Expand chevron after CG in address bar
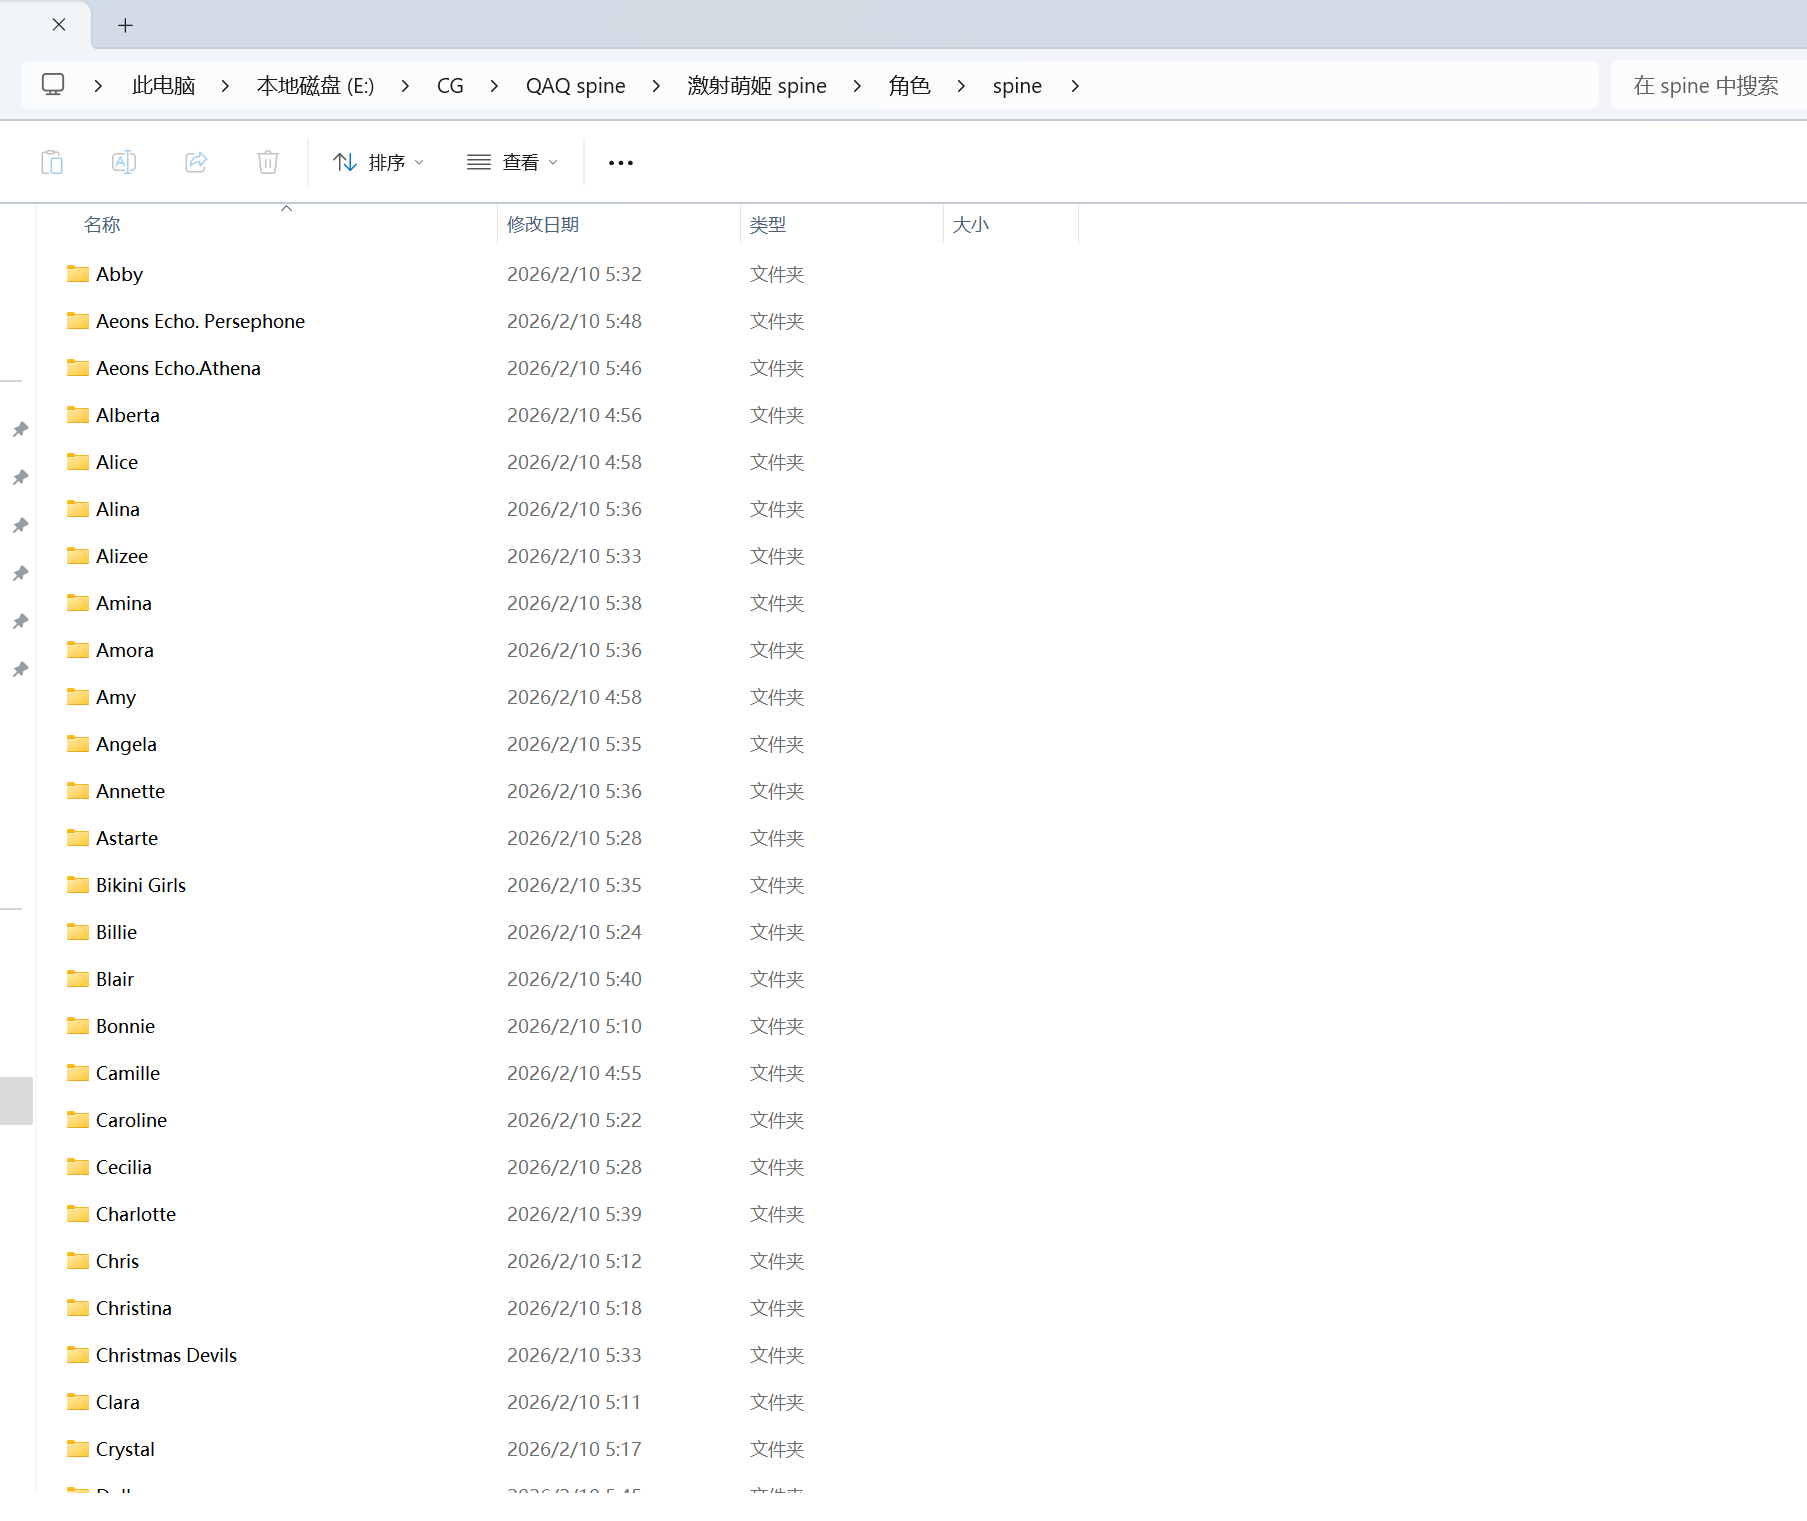Viewport: 1807px width, 1521px height. point(494,86)
